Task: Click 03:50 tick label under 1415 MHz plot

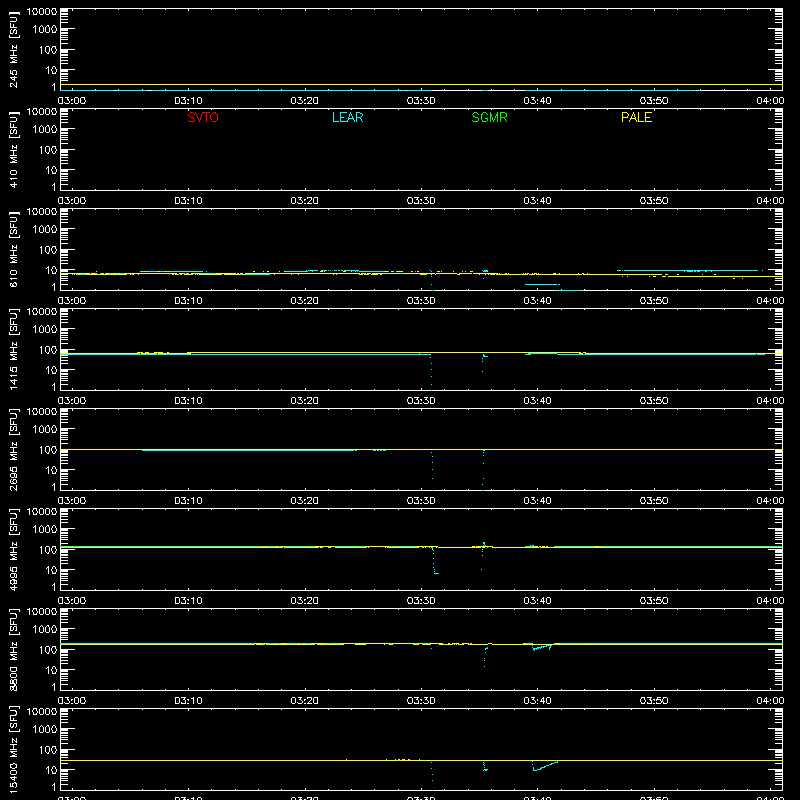Action: click(x=654, y=401)
